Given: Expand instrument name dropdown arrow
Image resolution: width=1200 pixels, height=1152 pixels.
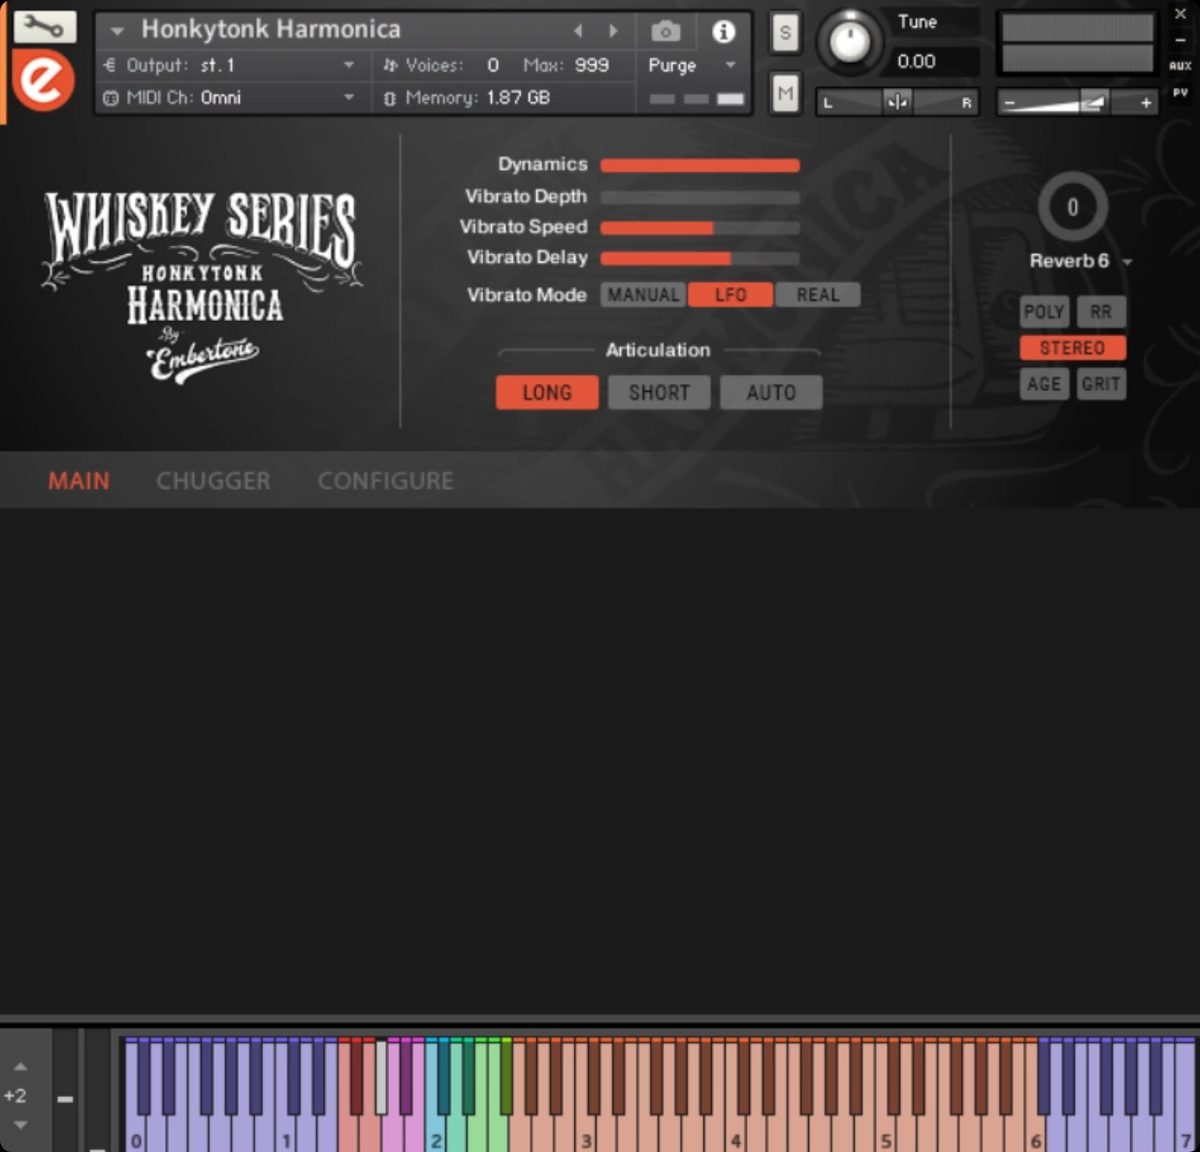Looking at the screenshot, I should pos(117,31).
